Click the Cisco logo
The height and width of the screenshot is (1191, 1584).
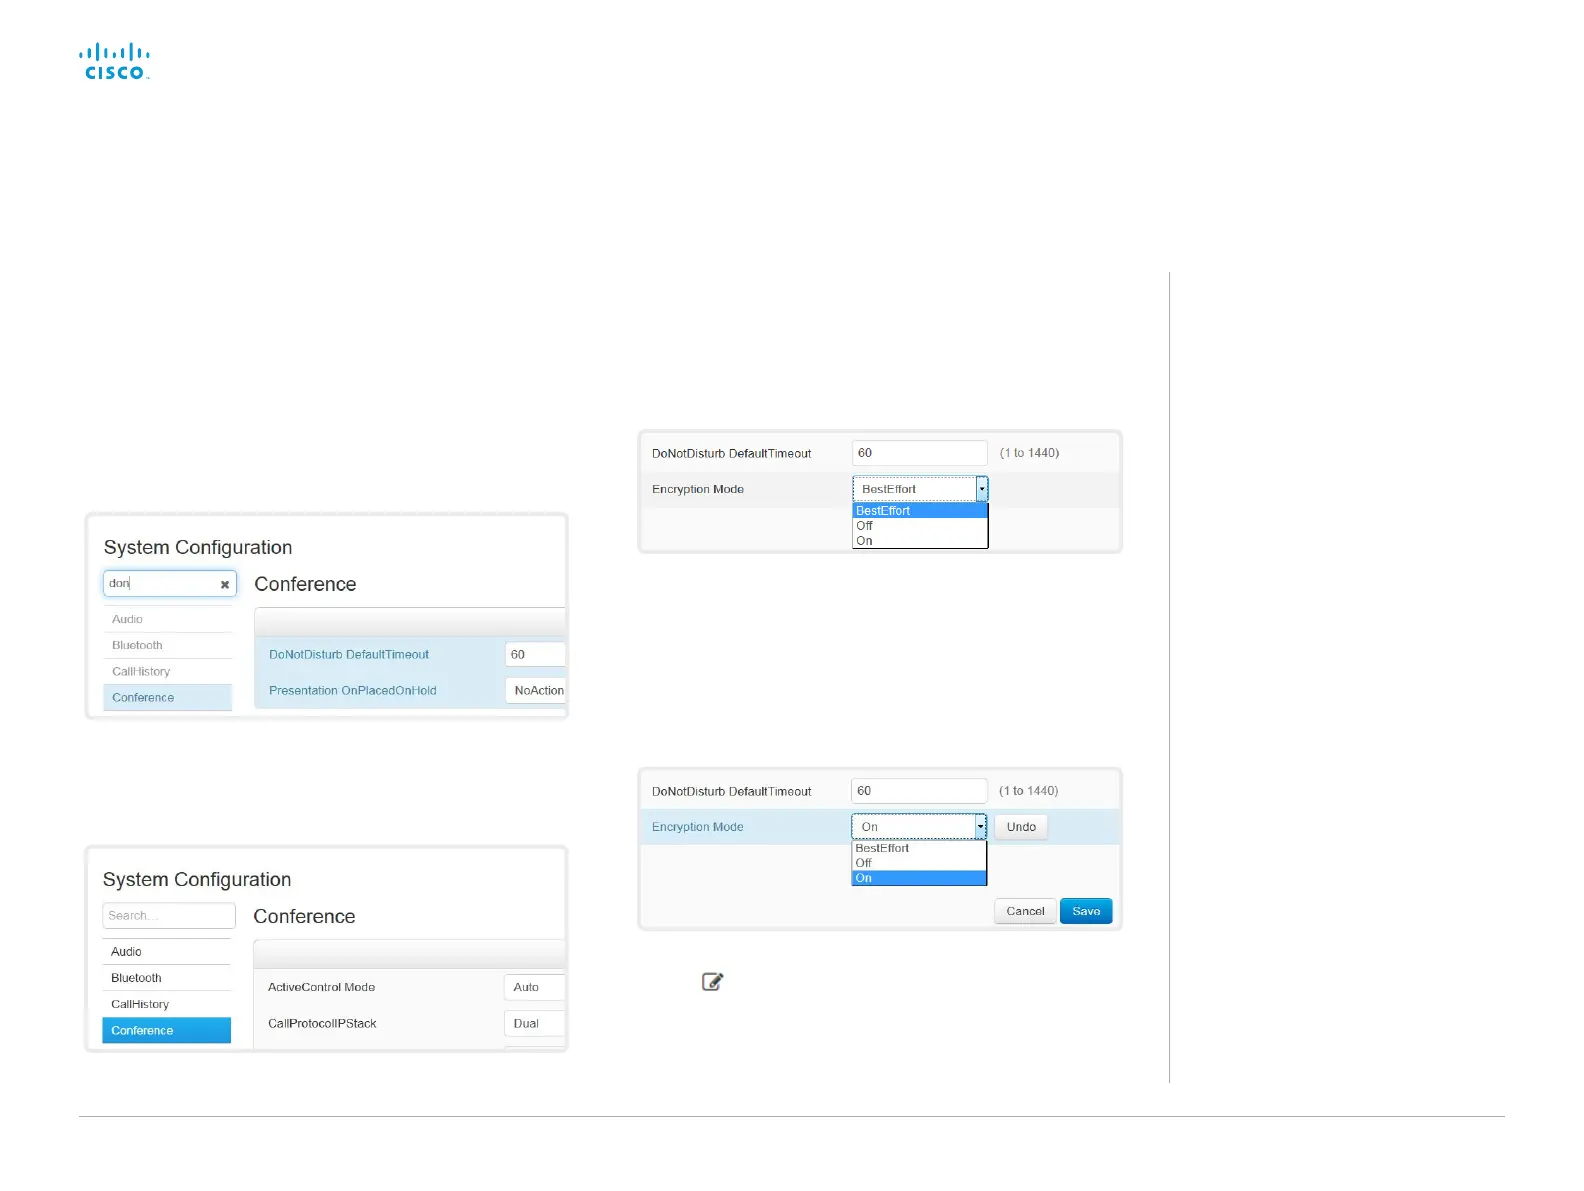coord(114,61)
